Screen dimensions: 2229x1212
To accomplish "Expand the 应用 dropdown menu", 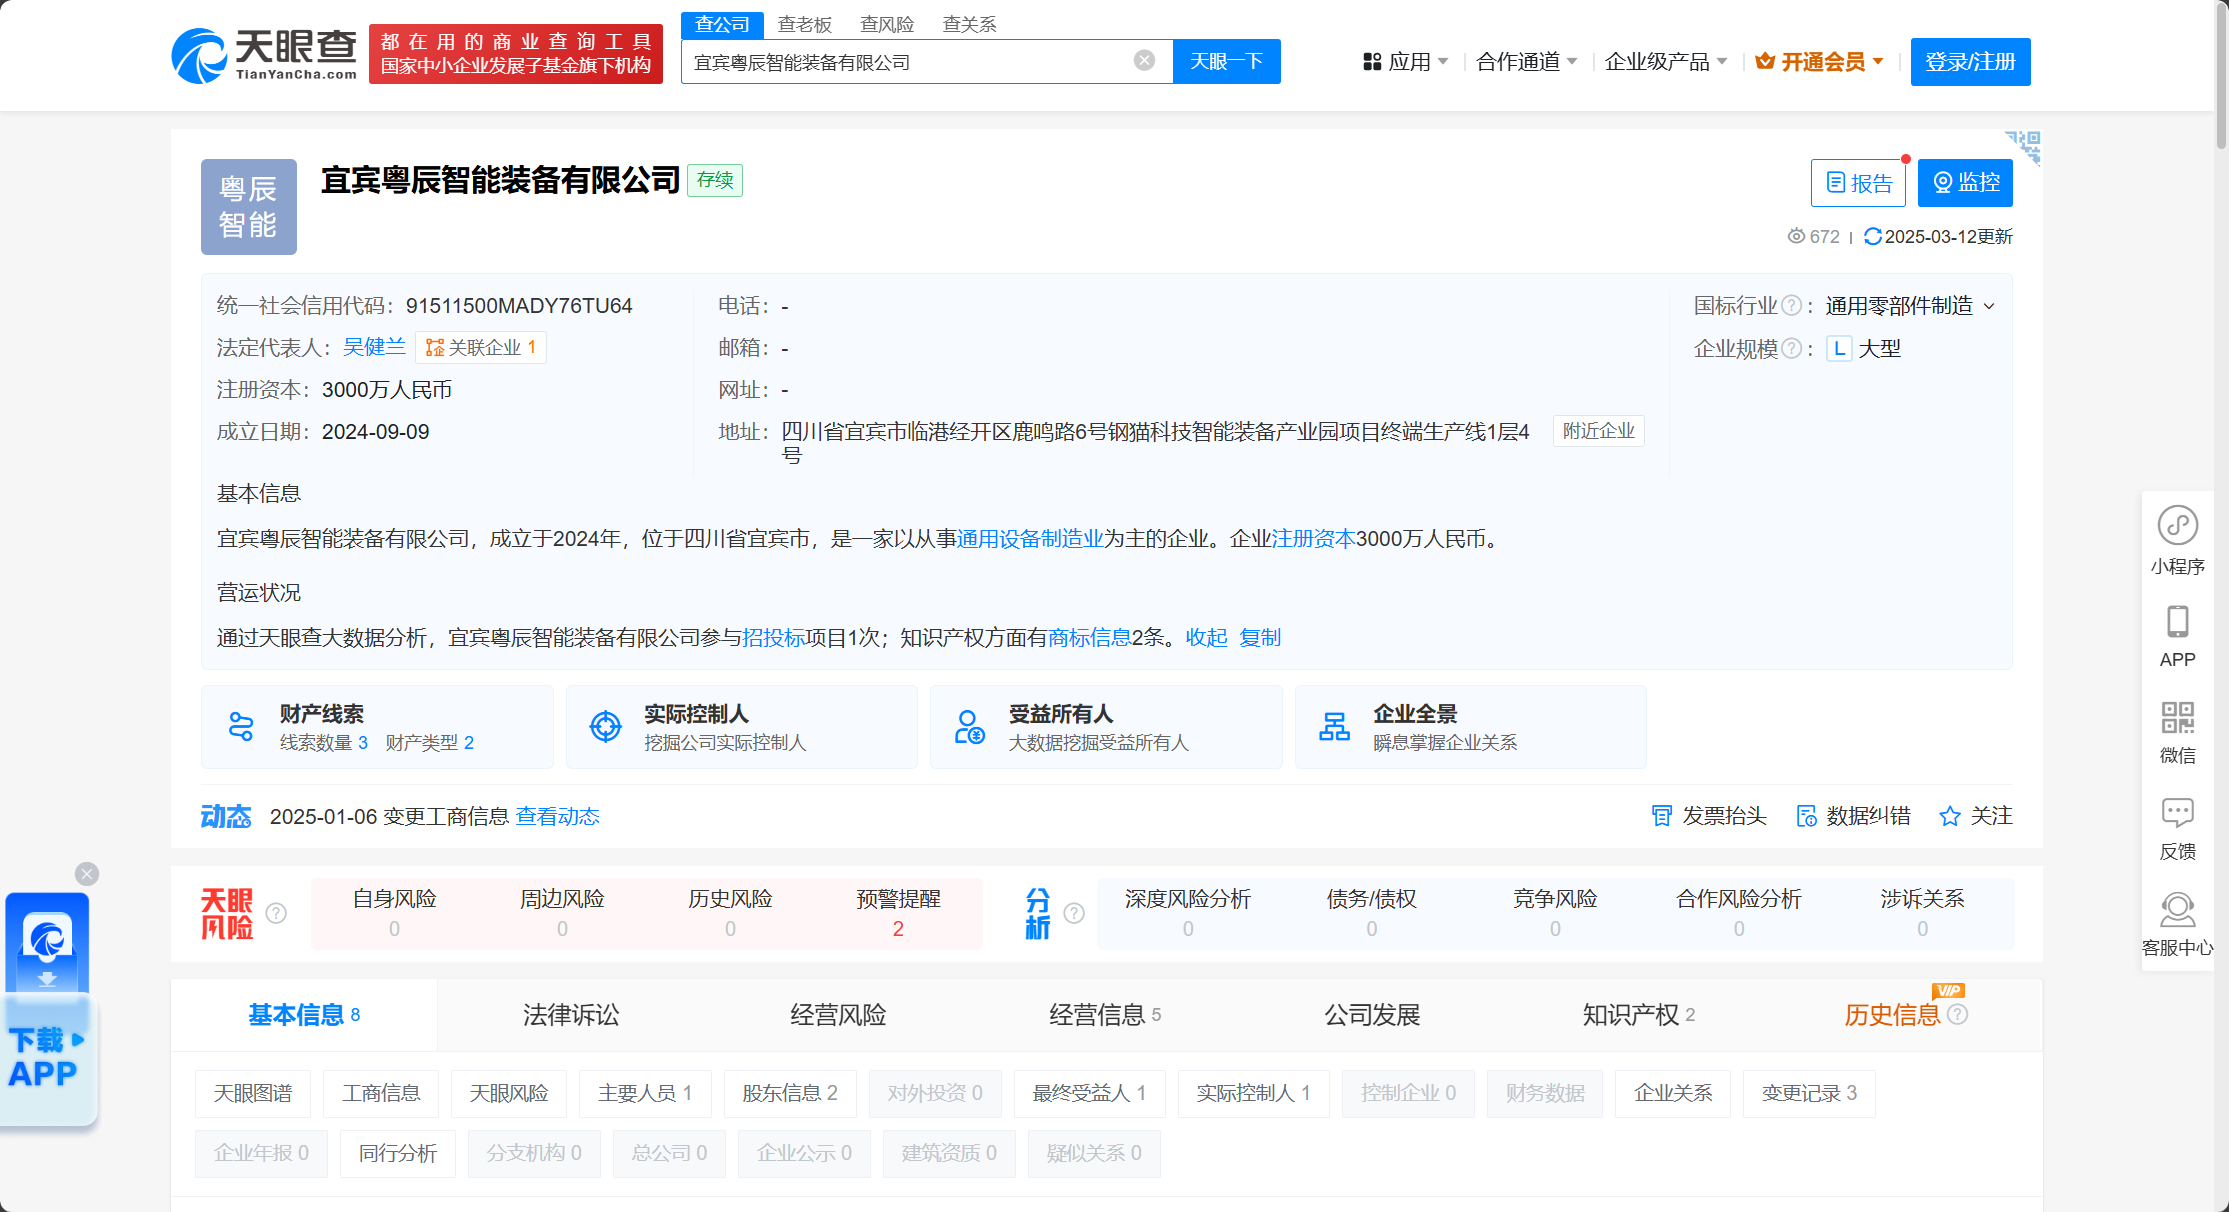I will [1405, 62].
